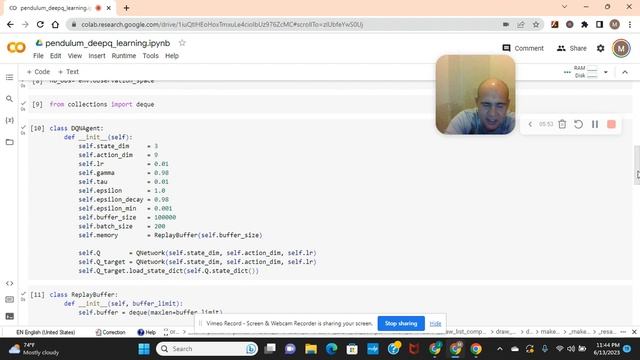Open the weather widget 74°F
Image resolution: width=640 pixels, height=360 pixels.
[34, 349]
